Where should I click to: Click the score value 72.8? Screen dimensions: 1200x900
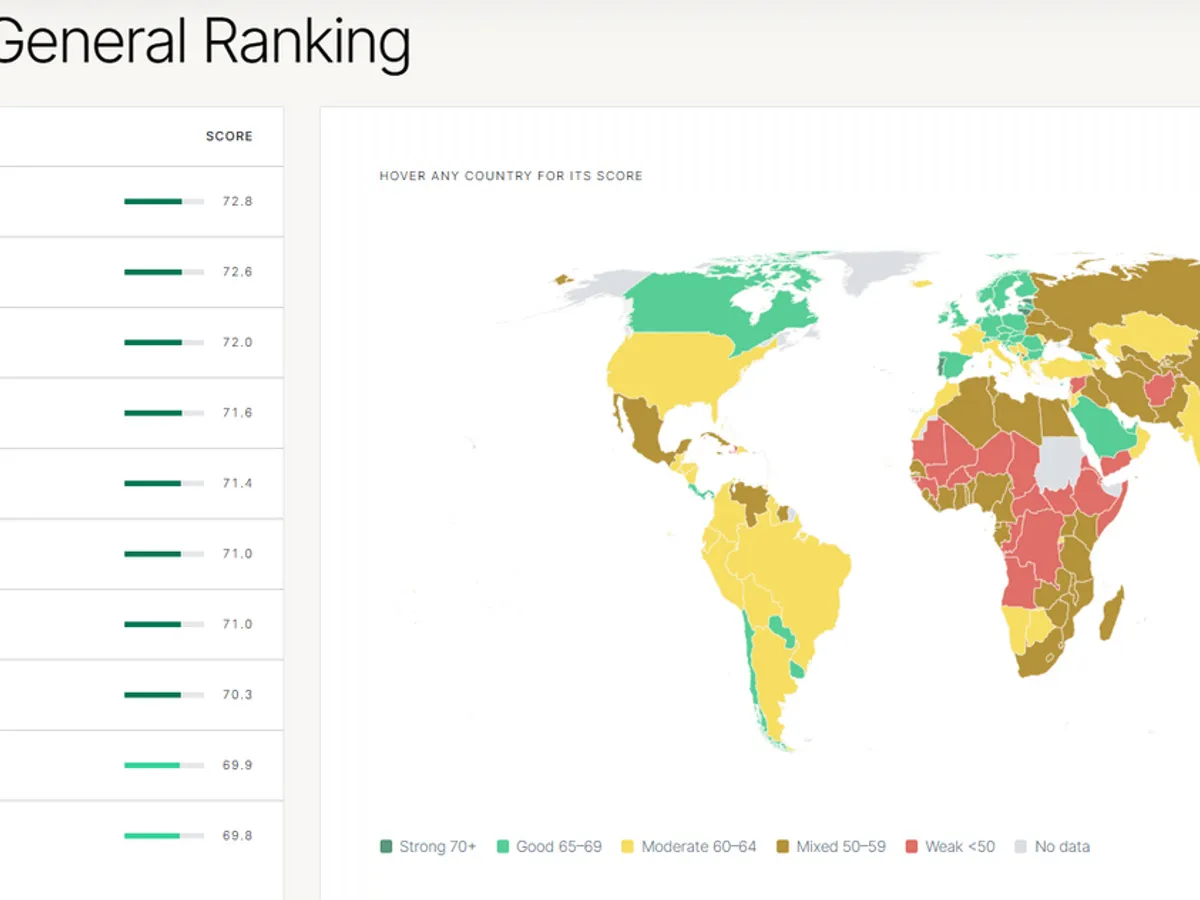tap(238, 201)
